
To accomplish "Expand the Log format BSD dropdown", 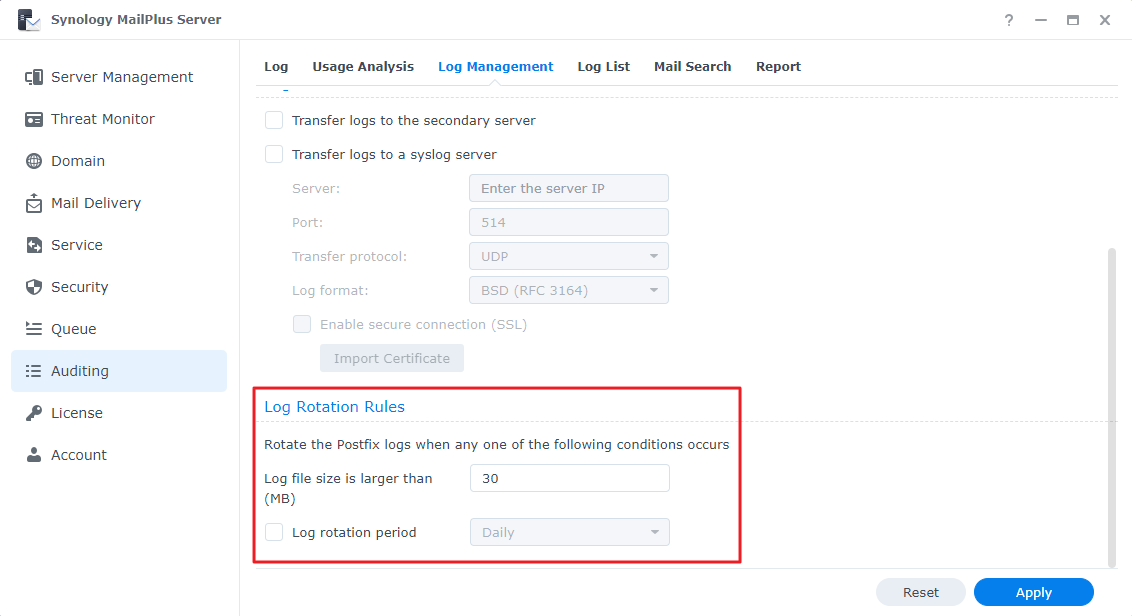I will pos(568,290).
